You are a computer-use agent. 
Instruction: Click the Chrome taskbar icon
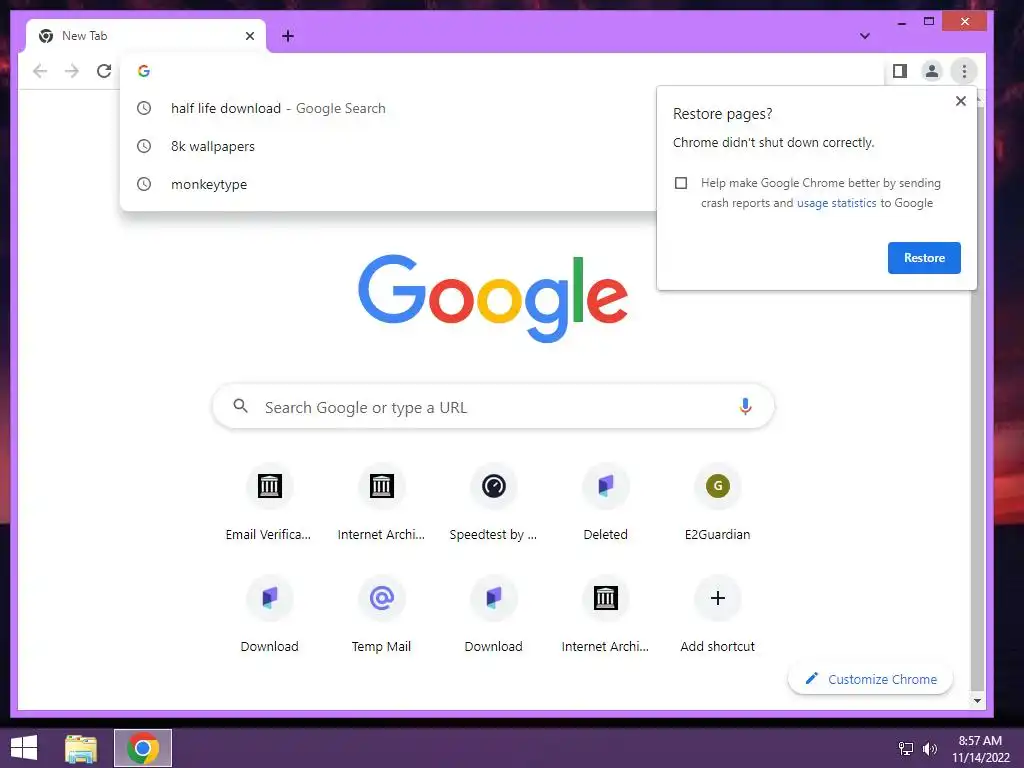[143, 748]
